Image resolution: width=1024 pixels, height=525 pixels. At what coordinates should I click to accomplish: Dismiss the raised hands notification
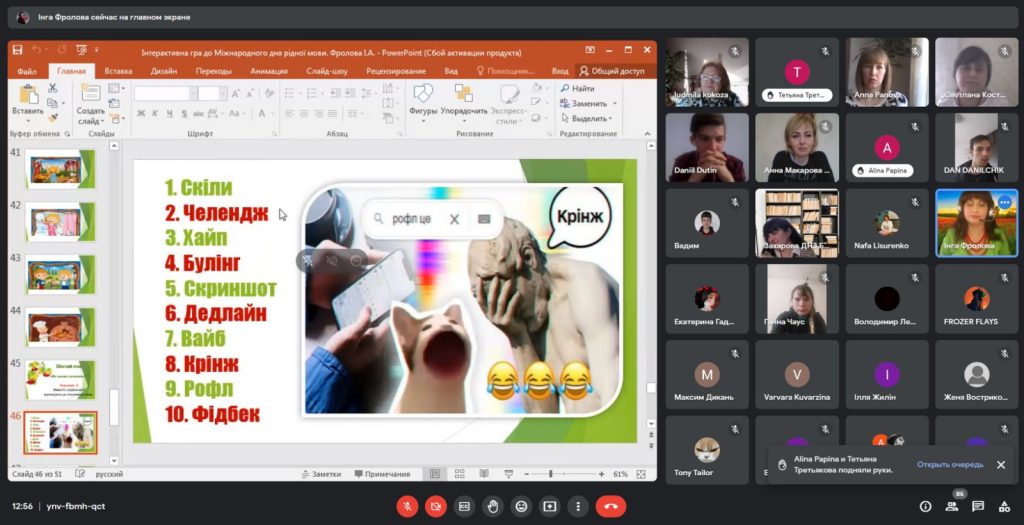click(x=1001, y=465)
